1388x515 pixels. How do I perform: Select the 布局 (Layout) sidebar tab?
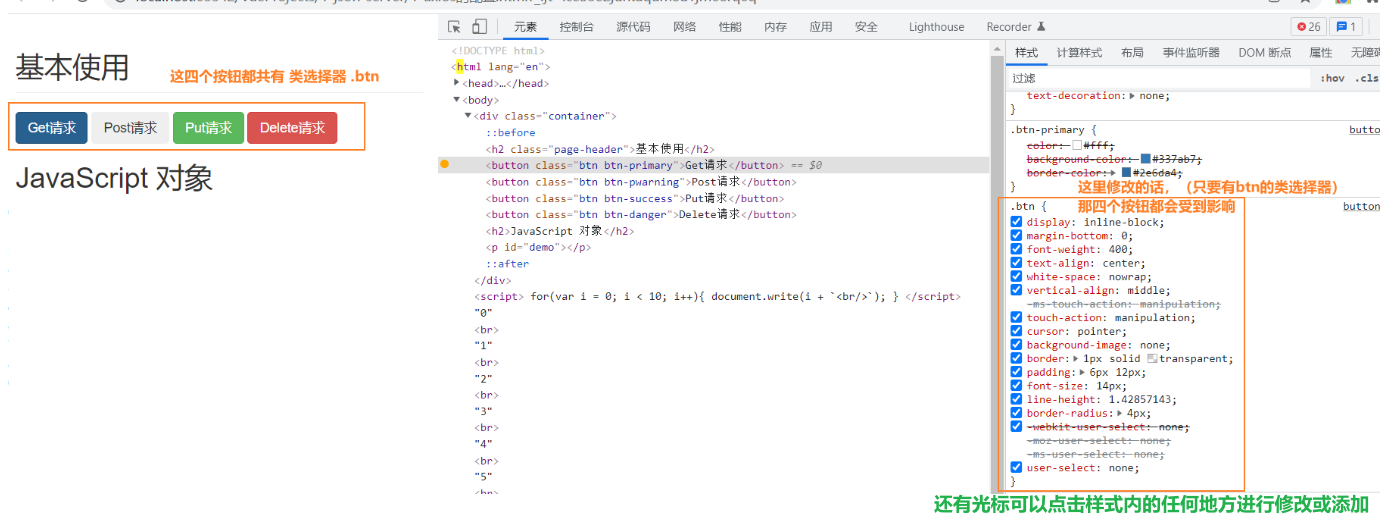click(1132, 53)
